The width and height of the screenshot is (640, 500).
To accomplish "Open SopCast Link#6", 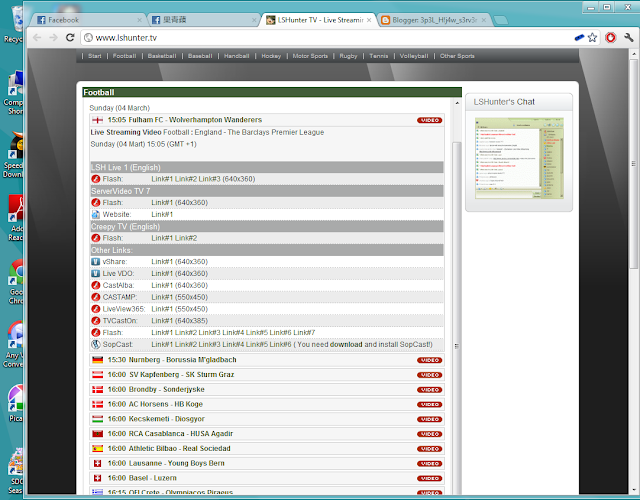I will coord(280,344).
